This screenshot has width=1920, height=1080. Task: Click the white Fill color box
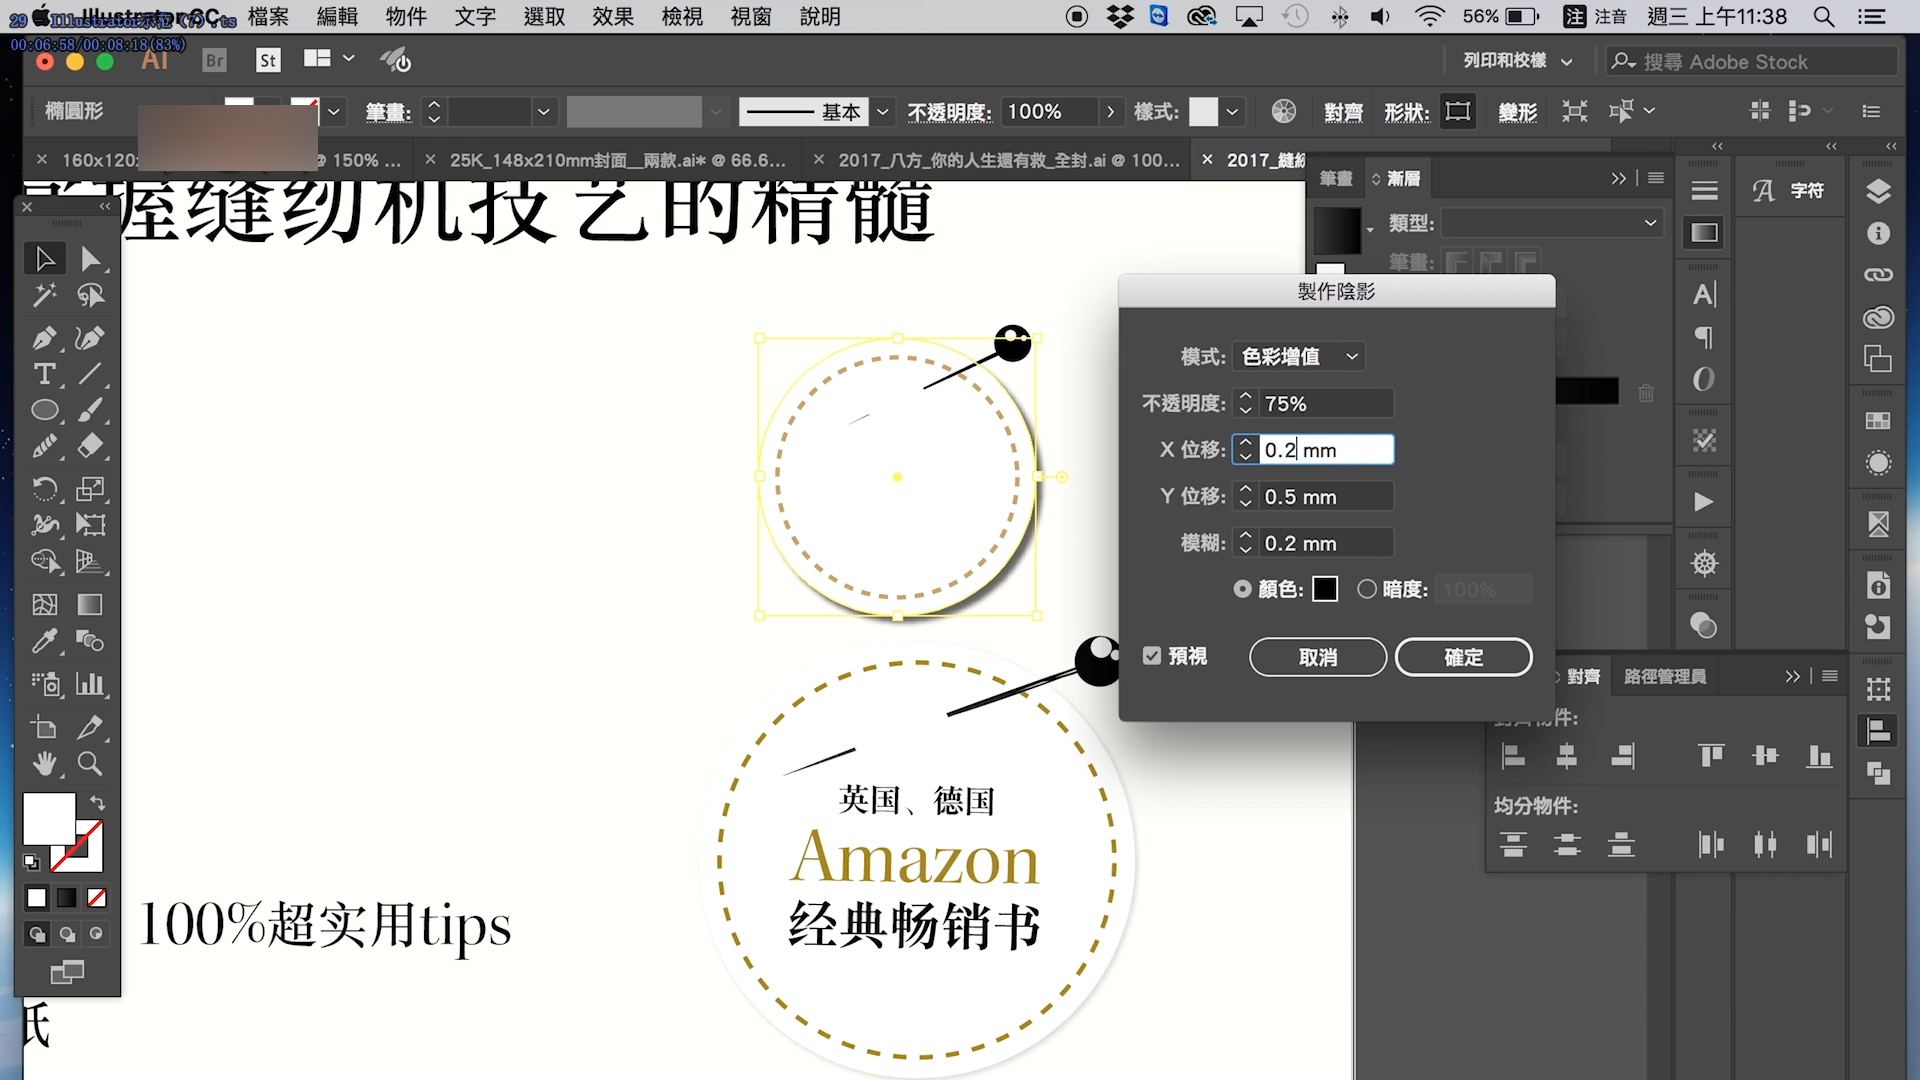[x=48, y=819]
